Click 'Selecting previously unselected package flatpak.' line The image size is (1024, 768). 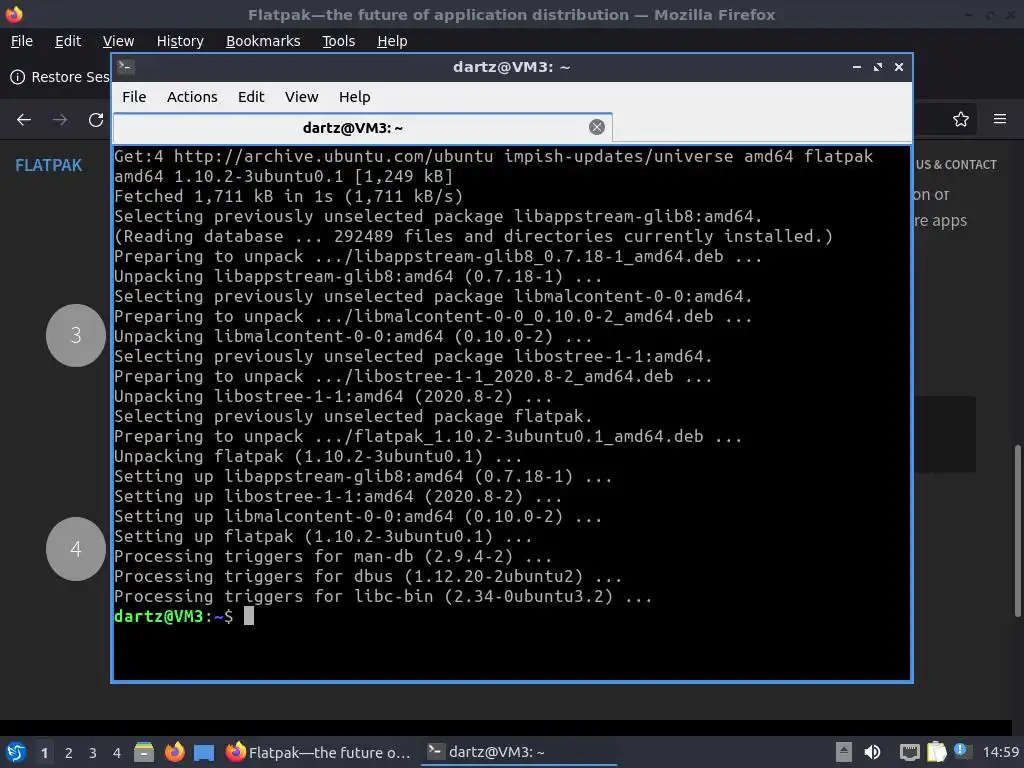point(353,417)
